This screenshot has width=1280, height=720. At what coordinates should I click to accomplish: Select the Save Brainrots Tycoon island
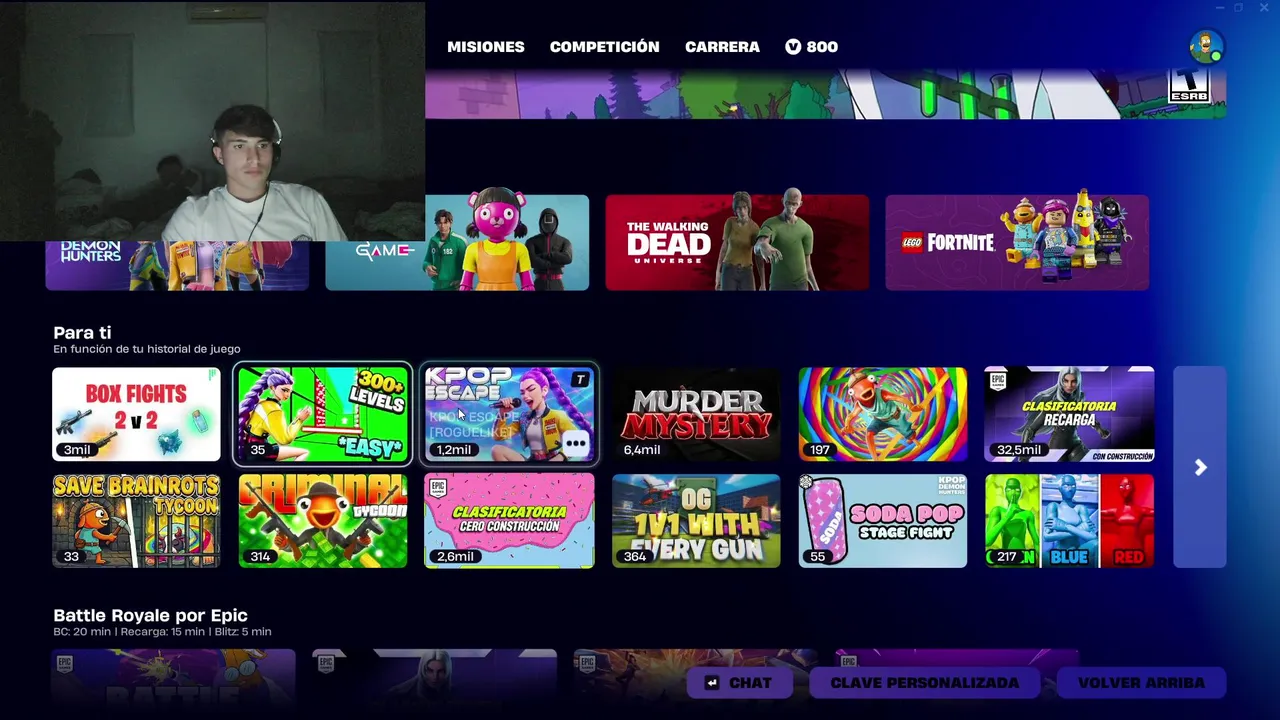tap(136, 521)
